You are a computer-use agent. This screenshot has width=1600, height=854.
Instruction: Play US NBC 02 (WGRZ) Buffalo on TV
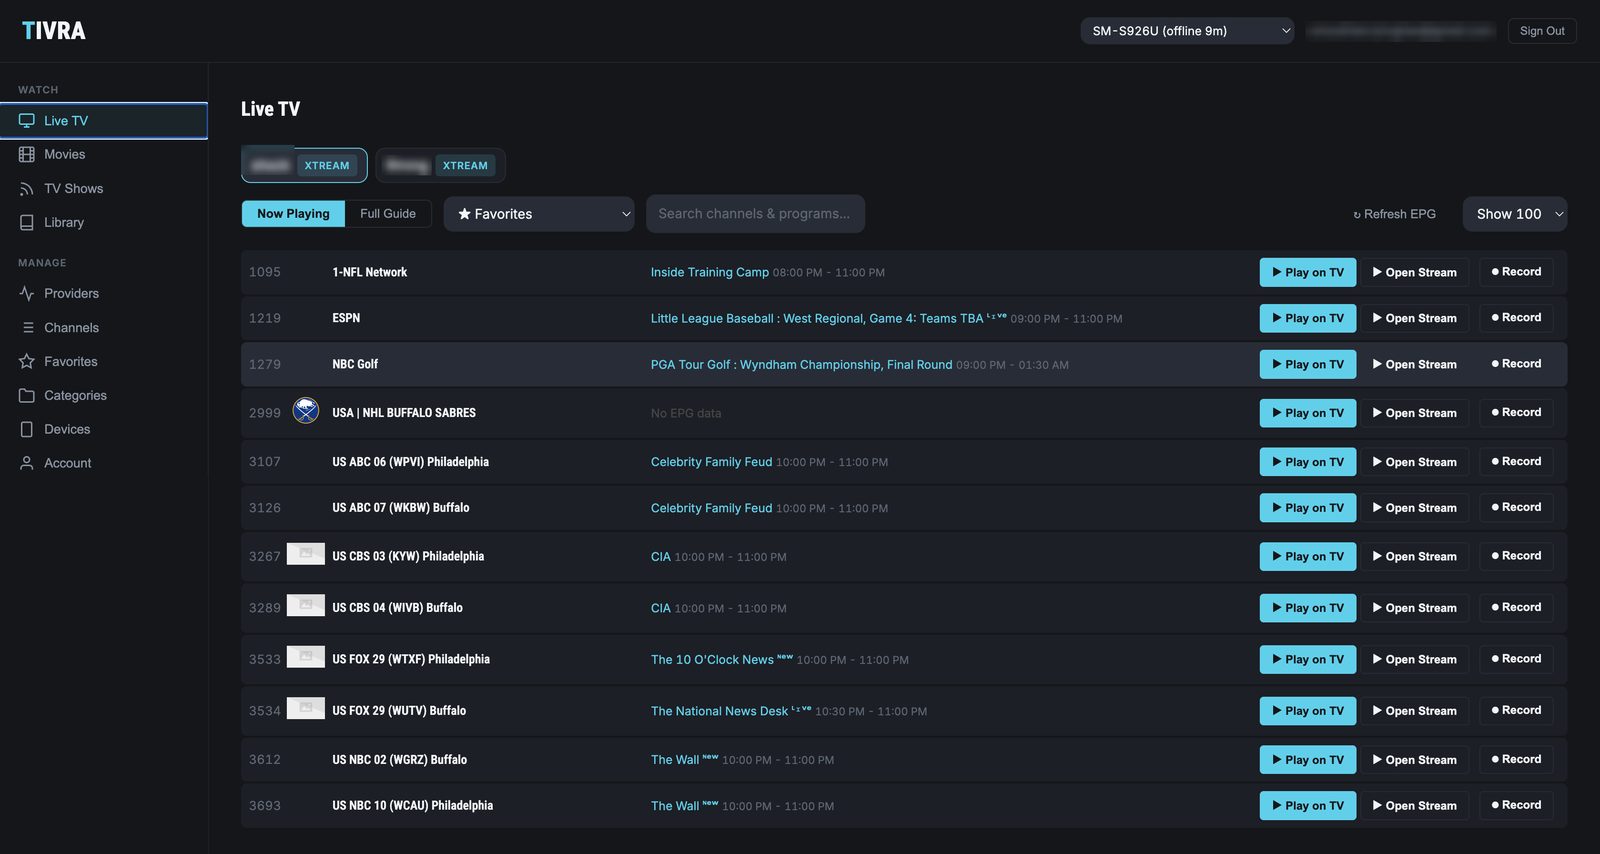click(1308, 760)
